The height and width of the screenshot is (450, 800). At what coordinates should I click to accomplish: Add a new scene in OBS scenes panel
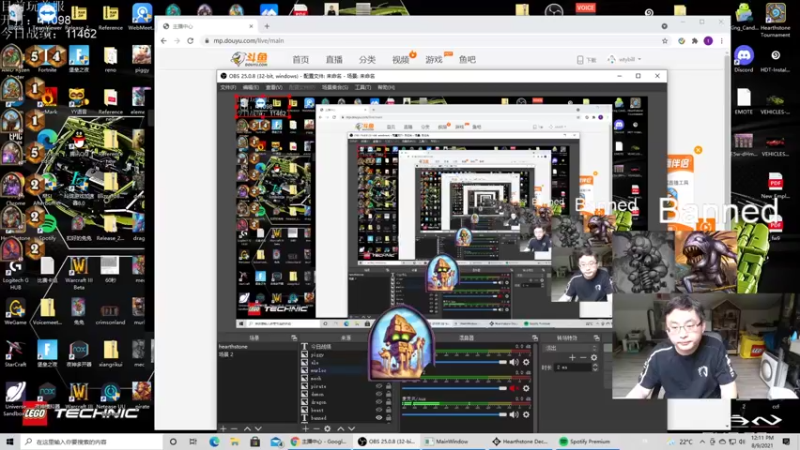(x=223, y=429)
